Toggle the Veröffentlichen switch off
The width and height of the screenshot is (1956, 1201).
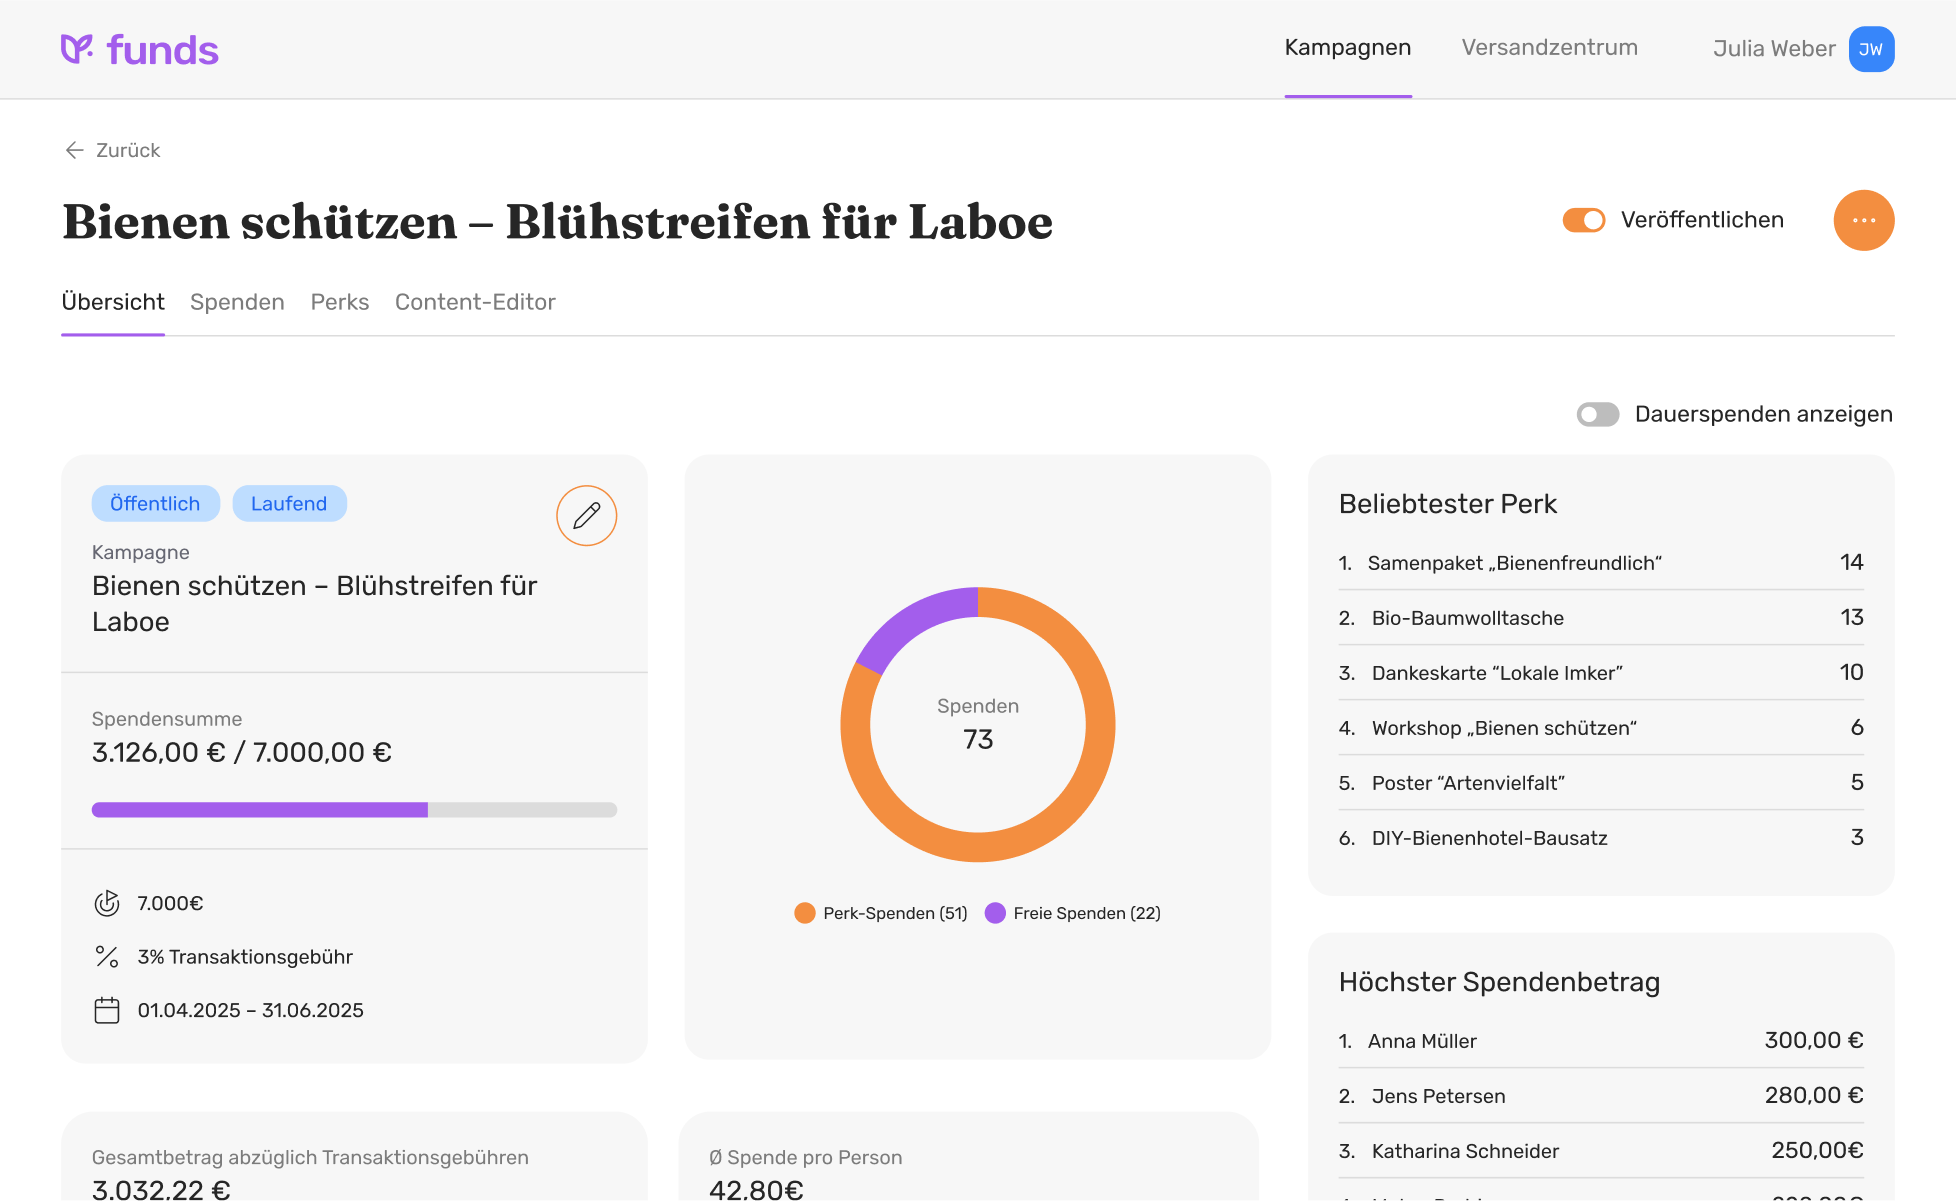pyautogui.click(x=1584, y=220)
